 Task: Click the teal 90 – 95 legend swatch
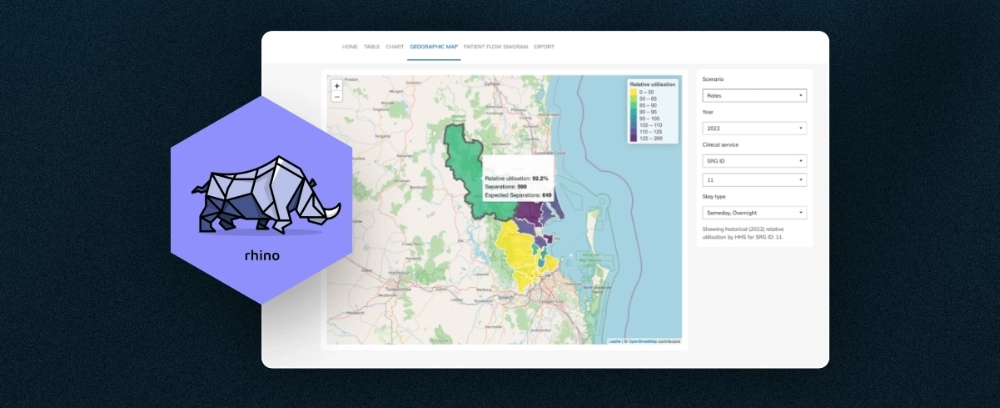pyautogui.click(x=635, y=111)
